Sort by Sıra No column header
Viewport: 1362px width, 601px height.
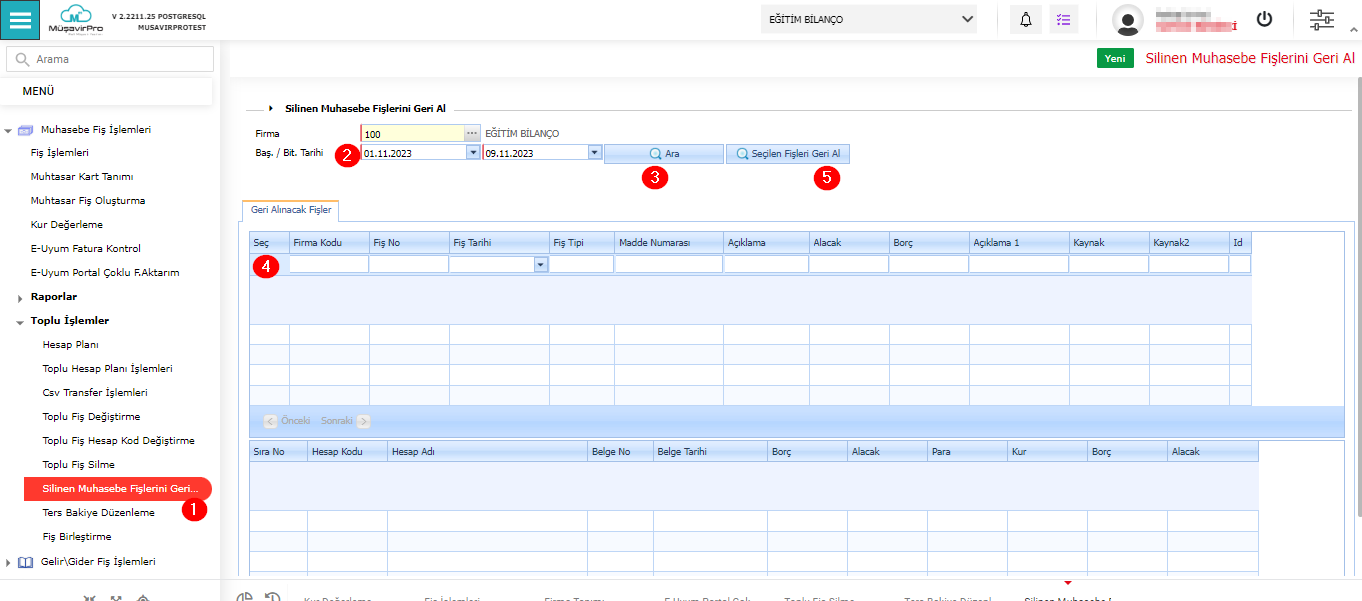[278, 452]
